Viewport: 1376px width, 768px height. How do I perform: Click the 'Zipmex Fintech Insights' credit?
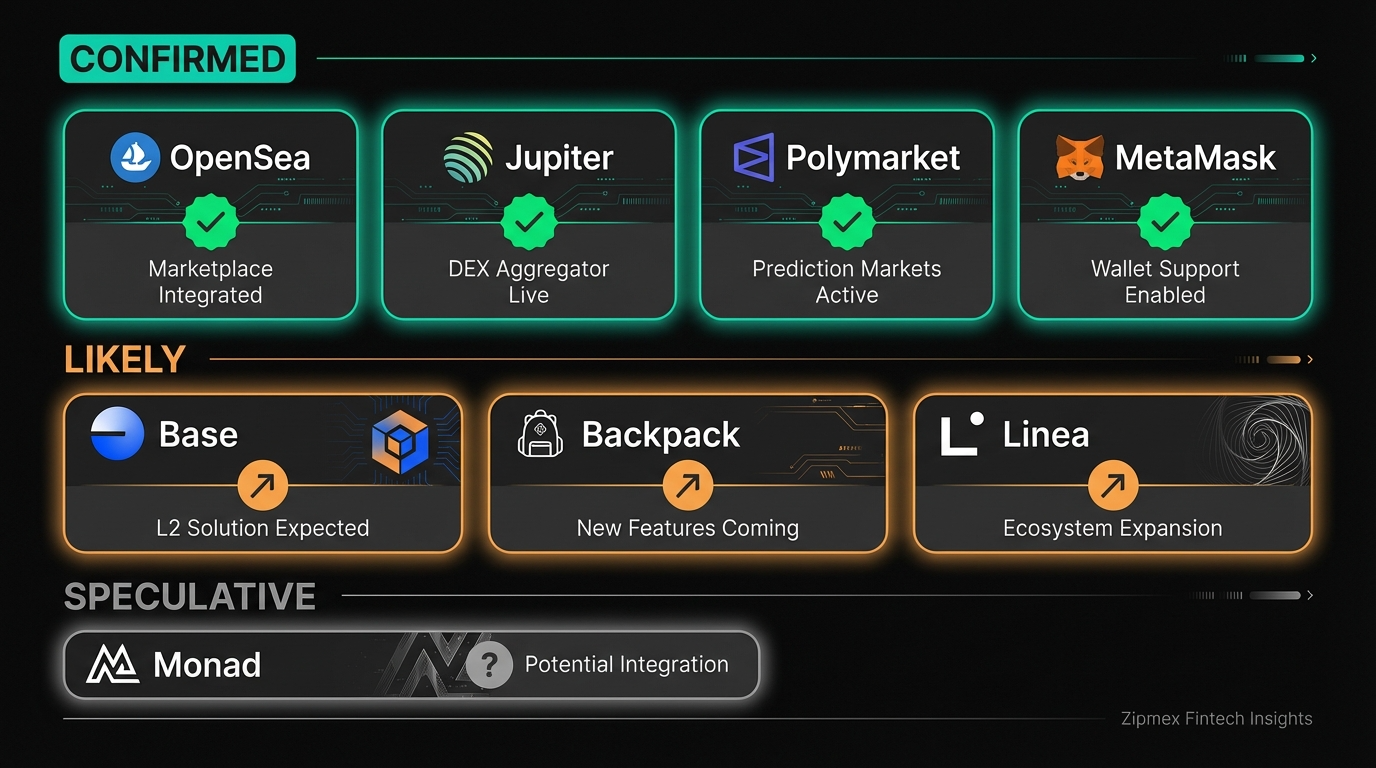tap(1217, 718)
